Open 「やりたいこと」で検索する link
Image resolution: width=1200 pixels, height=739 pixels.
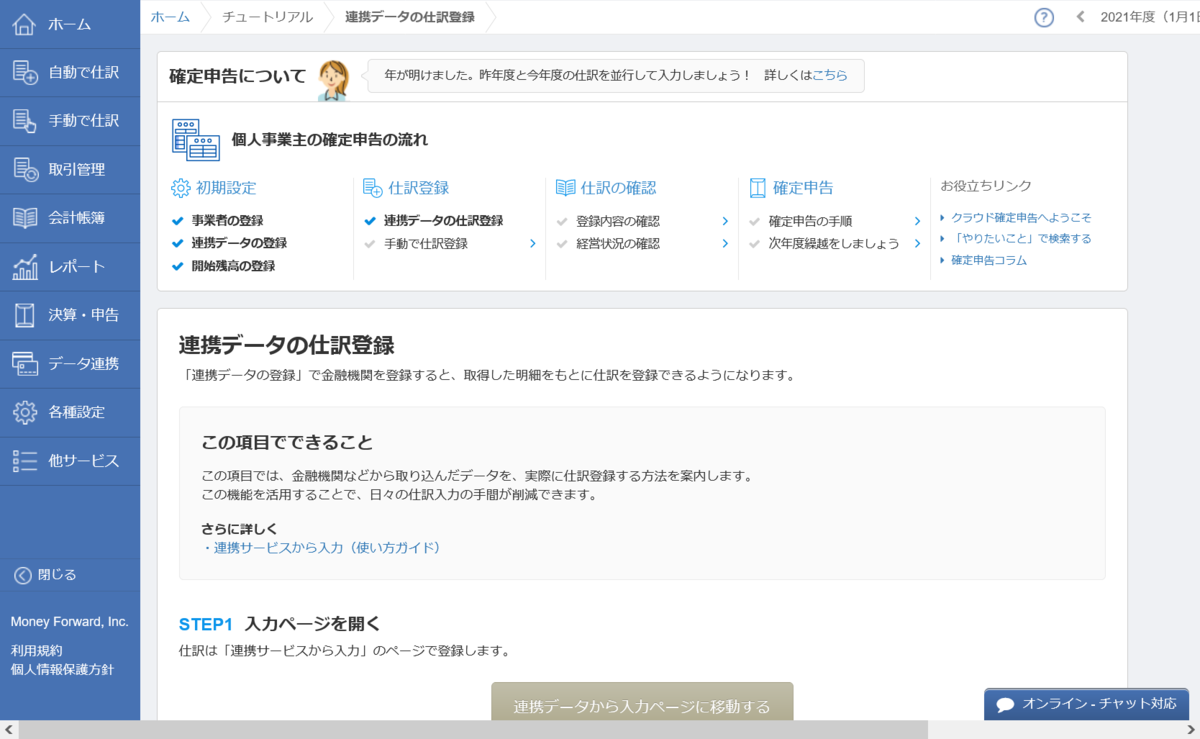point(1021,238)
